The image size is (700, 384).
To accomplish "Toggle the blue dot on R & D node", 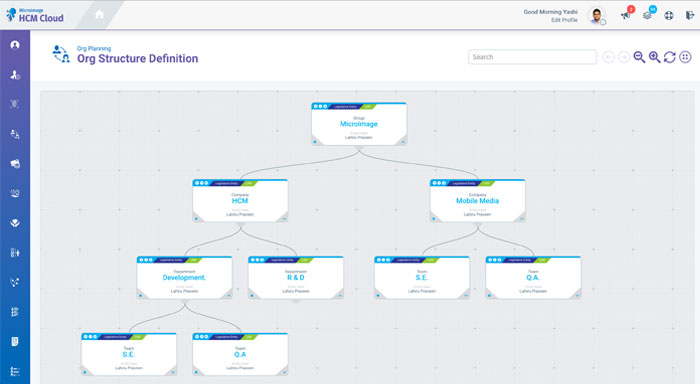I will pyautogui.click(x=252, y=296).
